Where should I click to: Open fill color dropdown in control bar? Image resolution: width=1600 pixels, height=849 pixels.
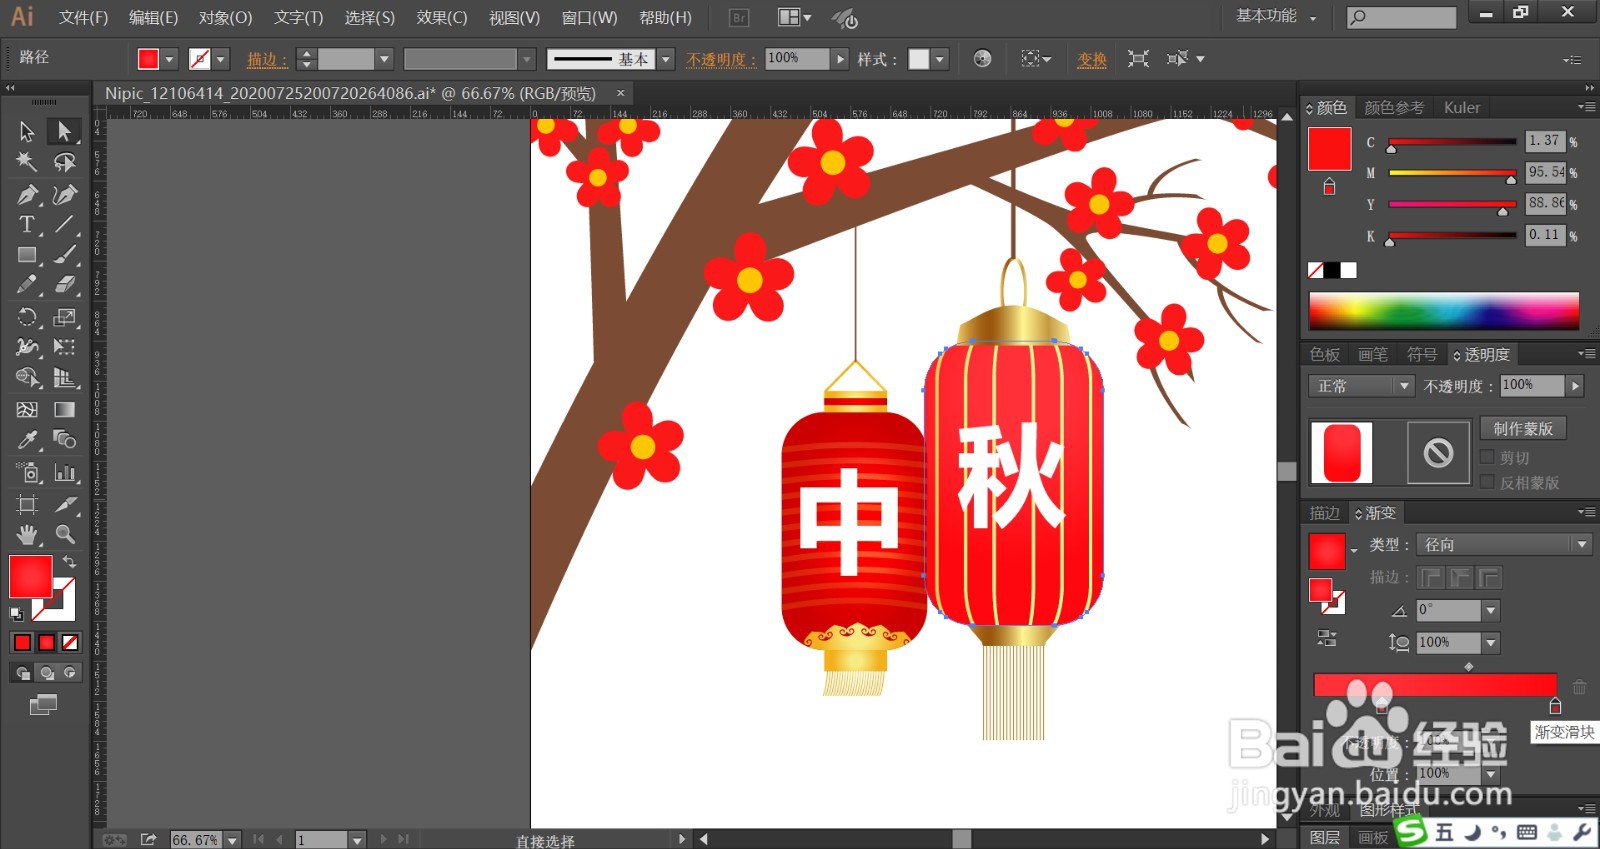click(169, 59)
